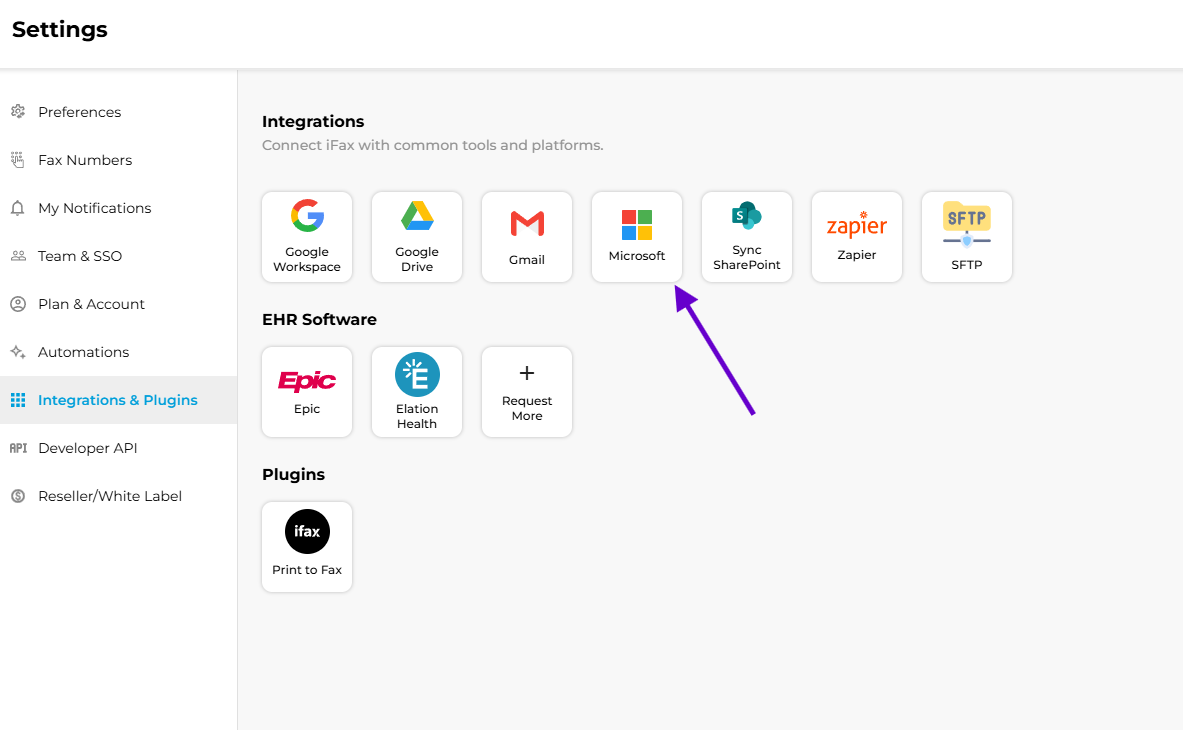Go to Reseller/White Label settings
The height and width of the screenshot is (730, 1183).
[x=110, y=496]
